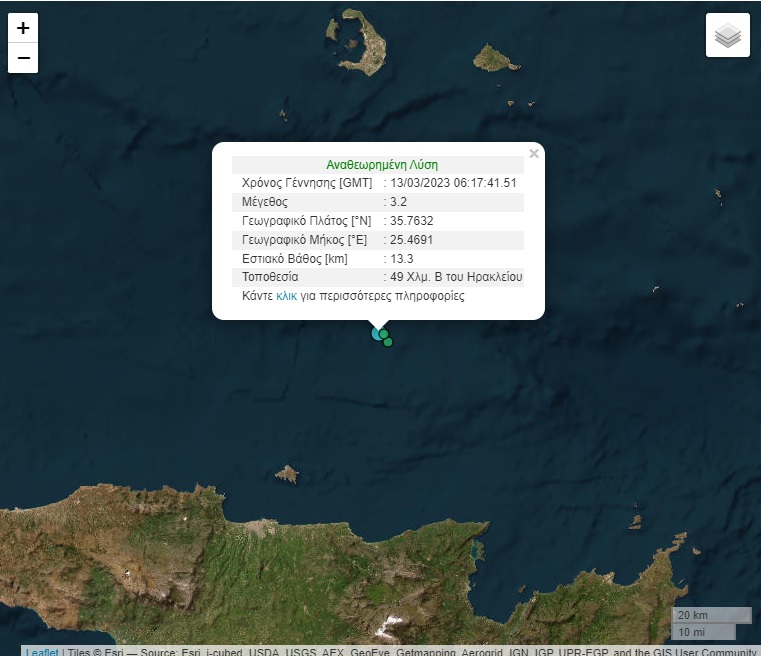Select the lowest green earthquake marker
Image resolution: width=761 pixels, height=656 pixels.
[388, 342]
